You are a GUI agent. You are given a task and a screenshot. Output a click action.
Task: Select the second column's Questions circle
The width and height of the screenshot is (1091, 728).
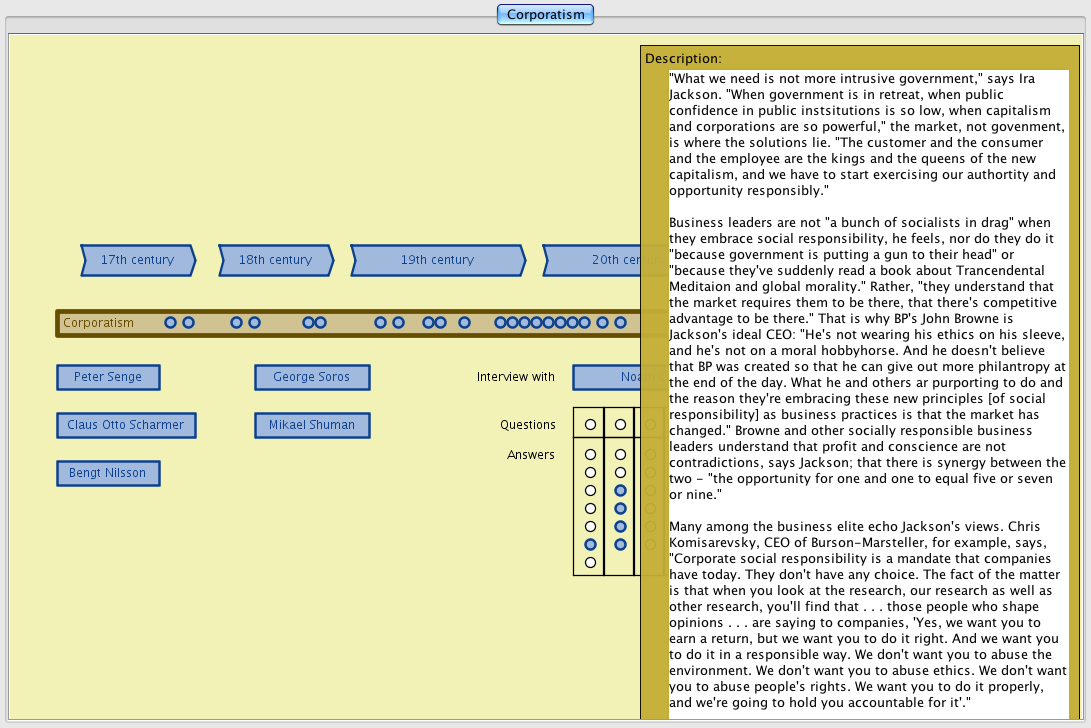620,425
